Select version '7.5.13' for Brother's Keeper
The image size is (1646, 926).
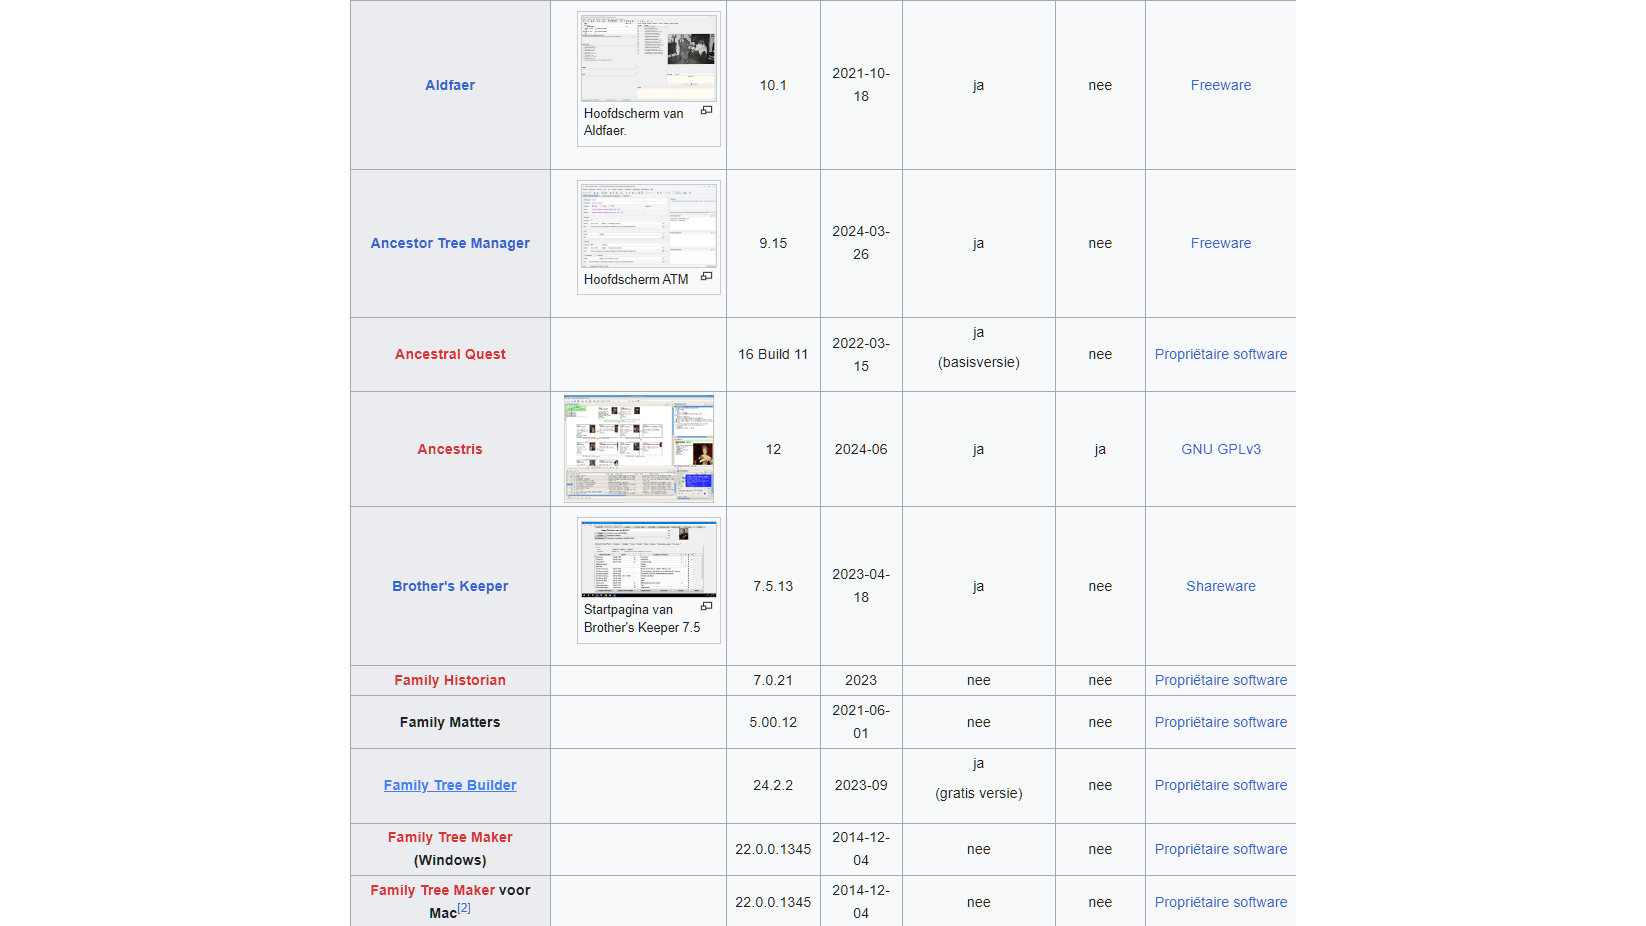pyautogui.click(x=773, y=586)
